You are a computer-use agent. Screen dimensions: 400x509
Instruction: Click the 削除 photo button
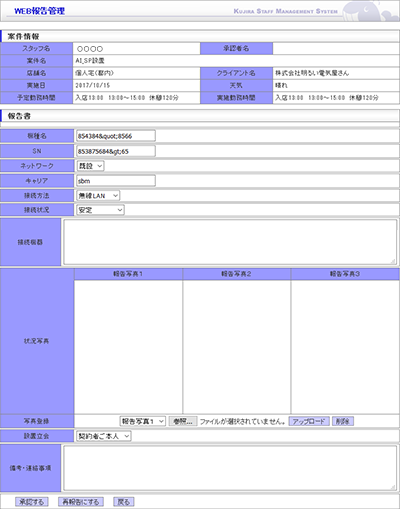342,421
